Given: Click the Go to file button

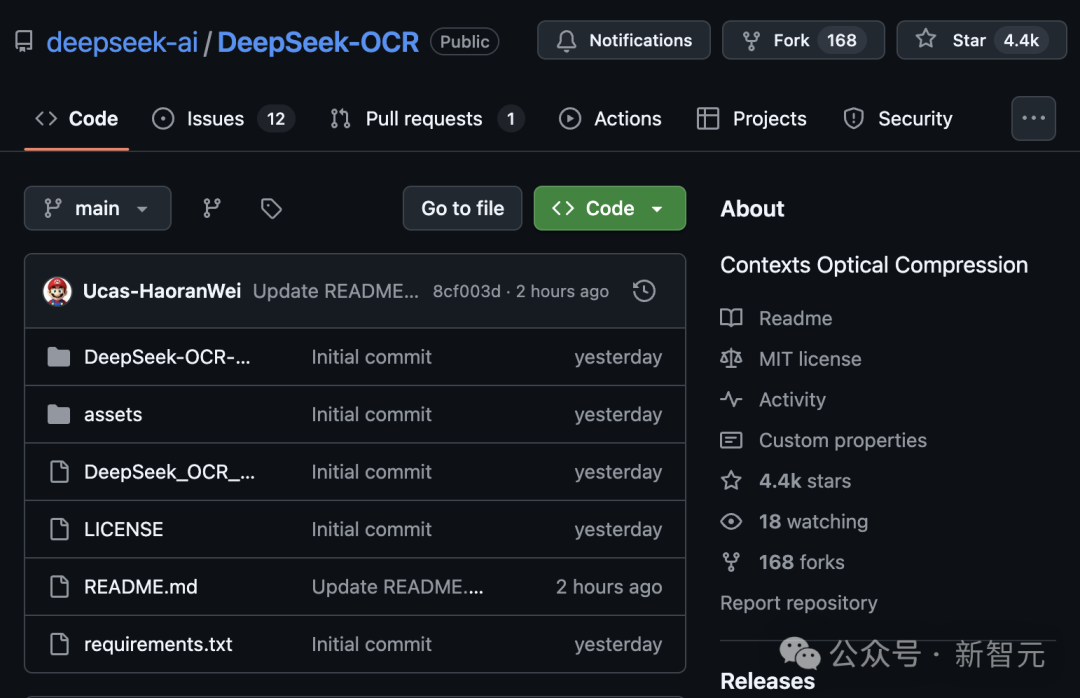Looking at the screenshot, I should click(462, 208).
